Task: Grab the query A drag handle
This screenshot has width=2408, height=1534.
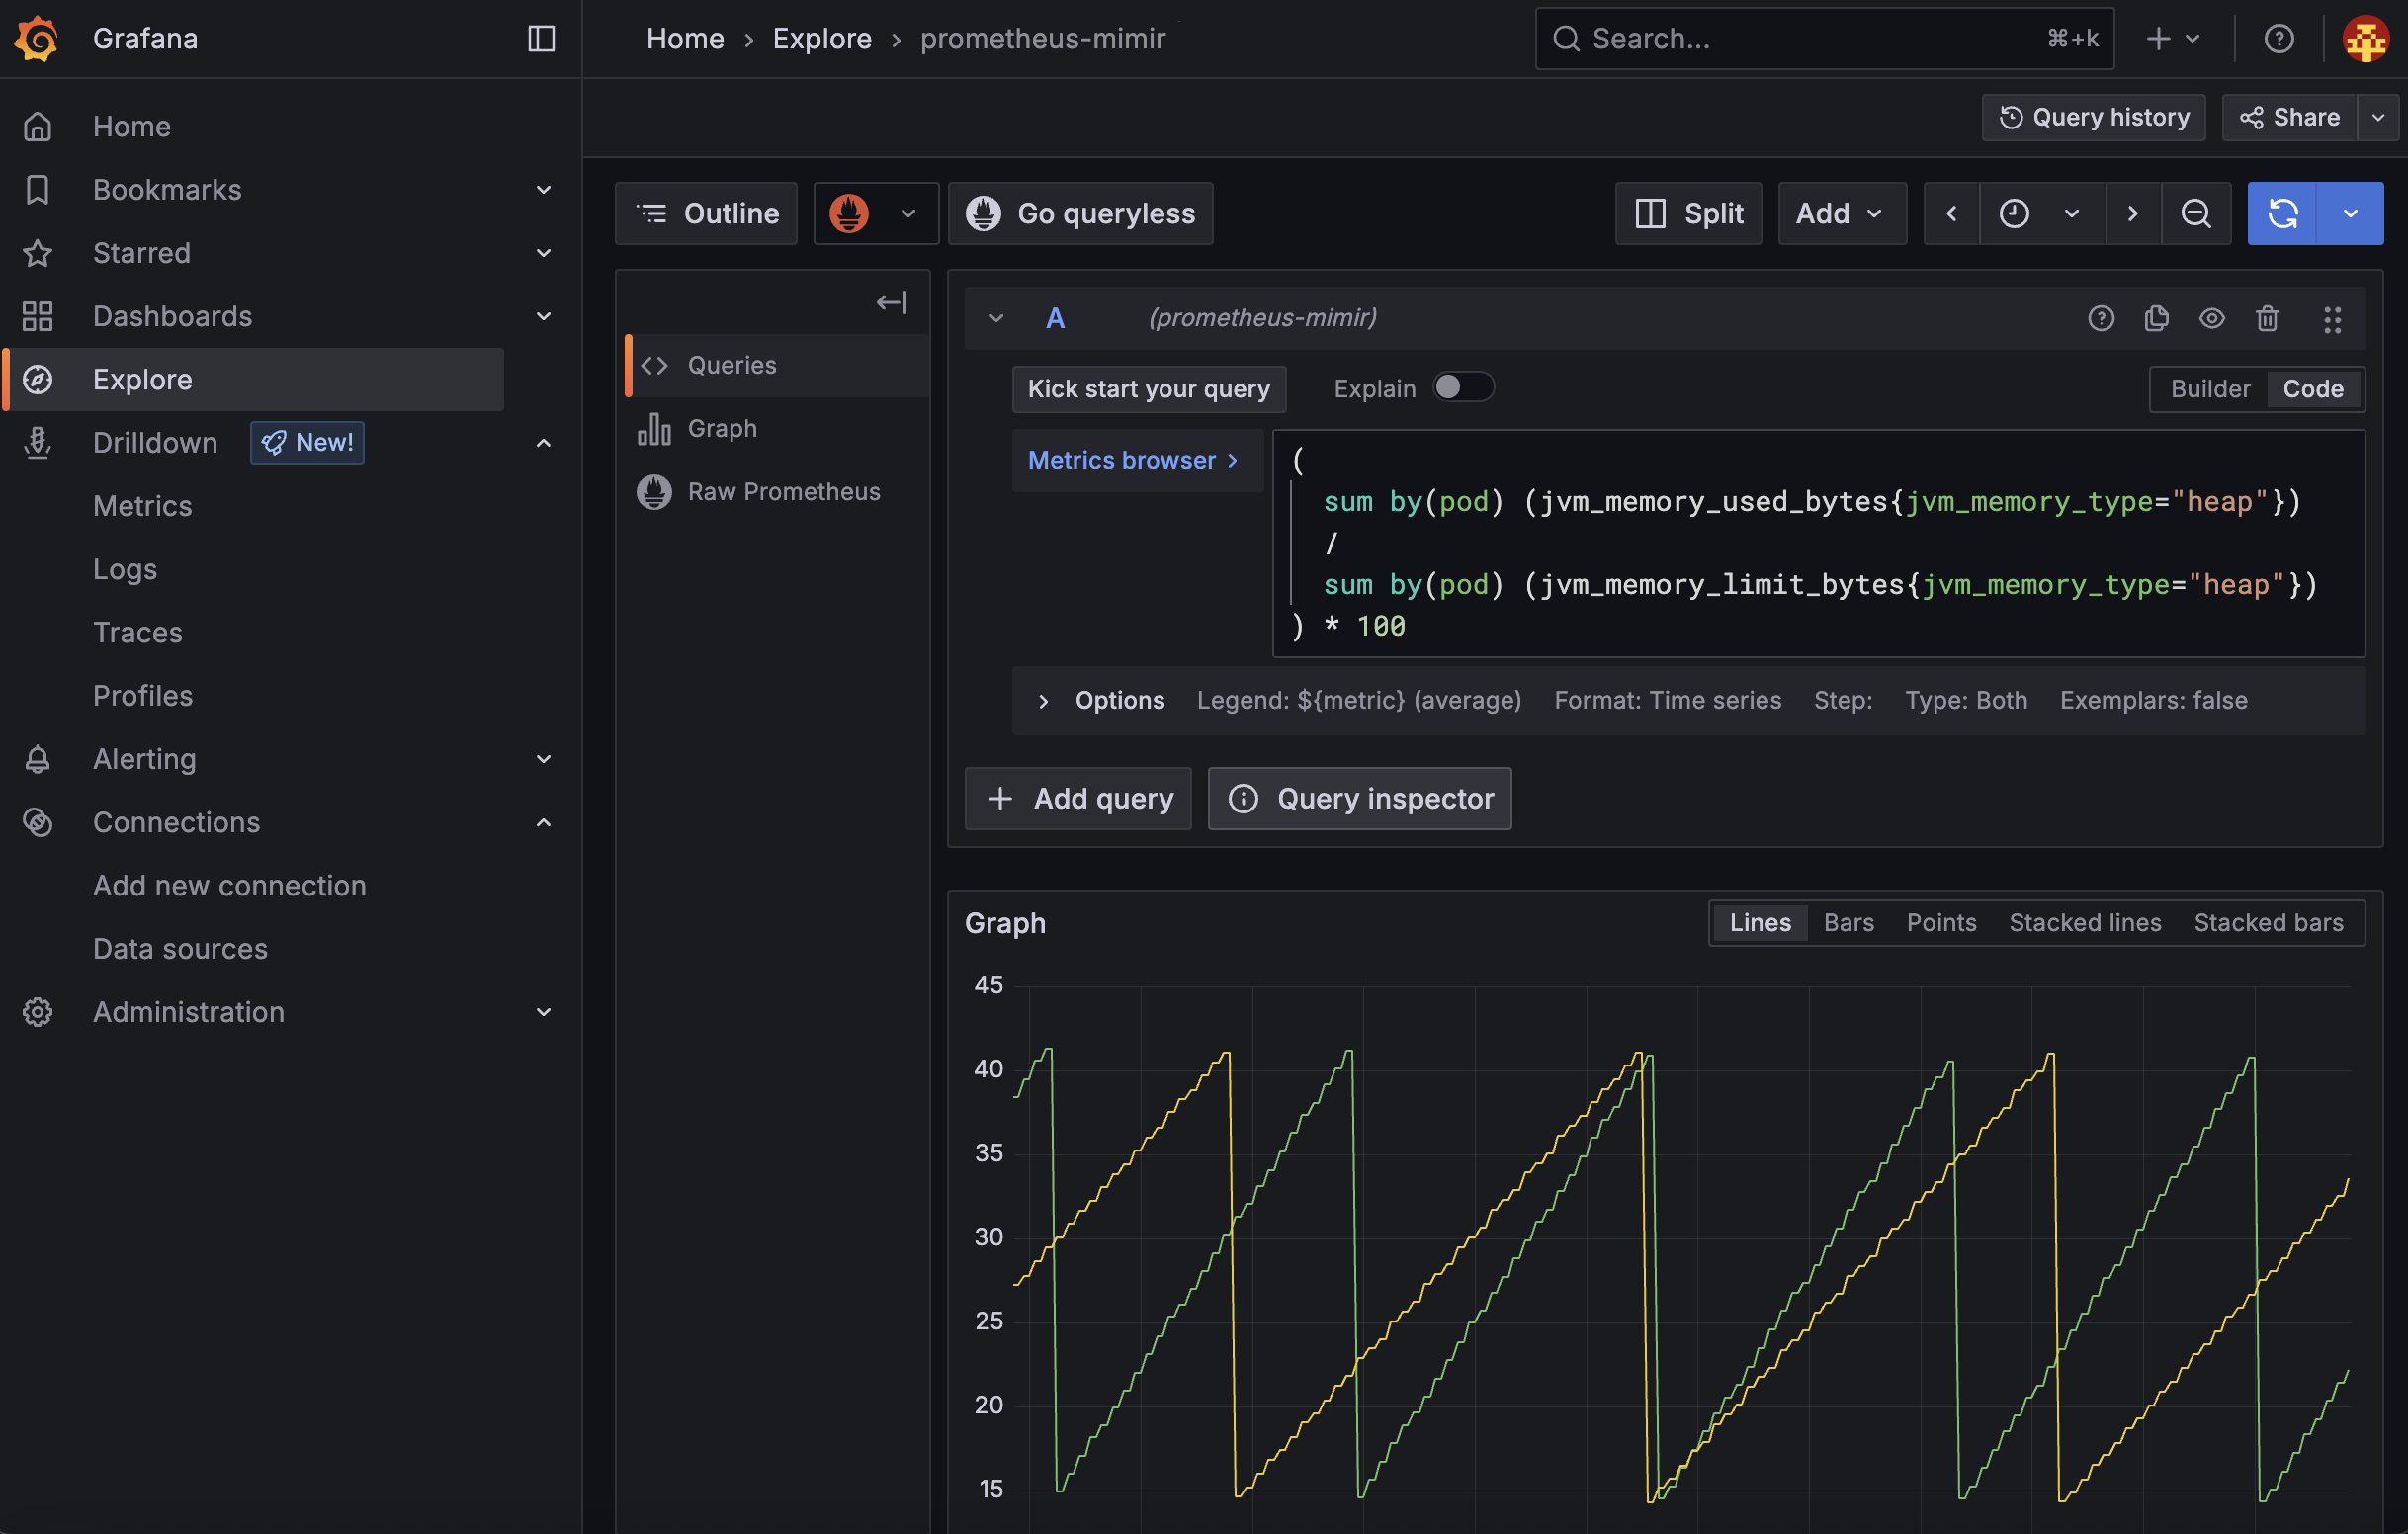Action: [x=2332, y=319]
